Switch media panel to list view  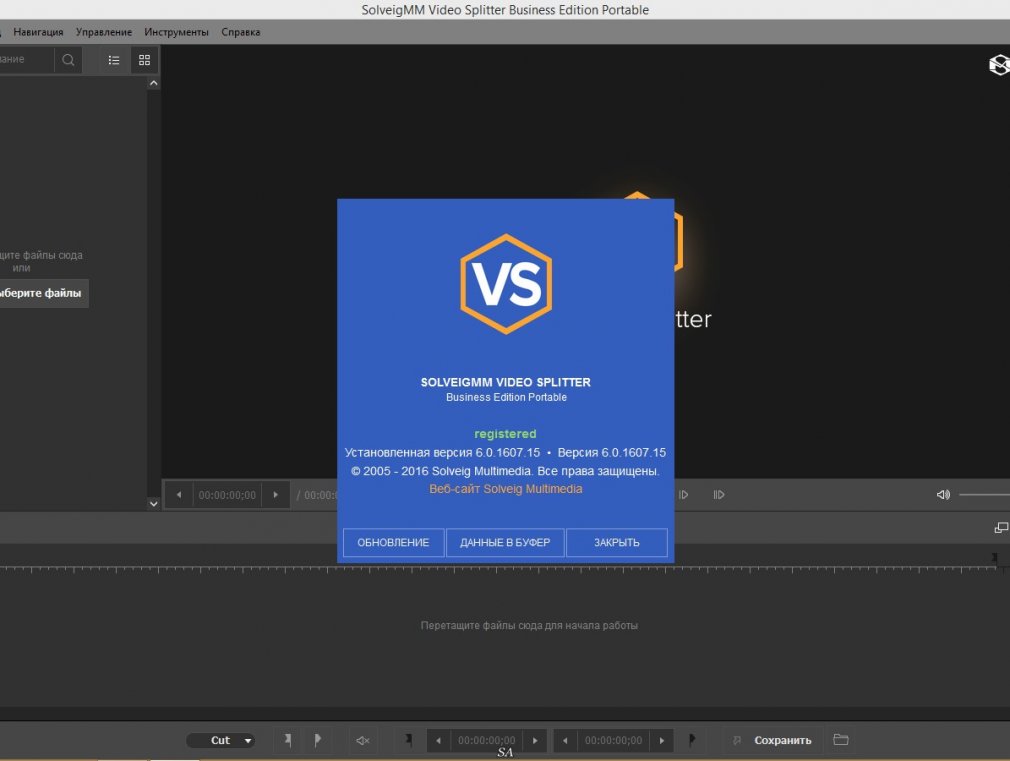pos(114,60)
